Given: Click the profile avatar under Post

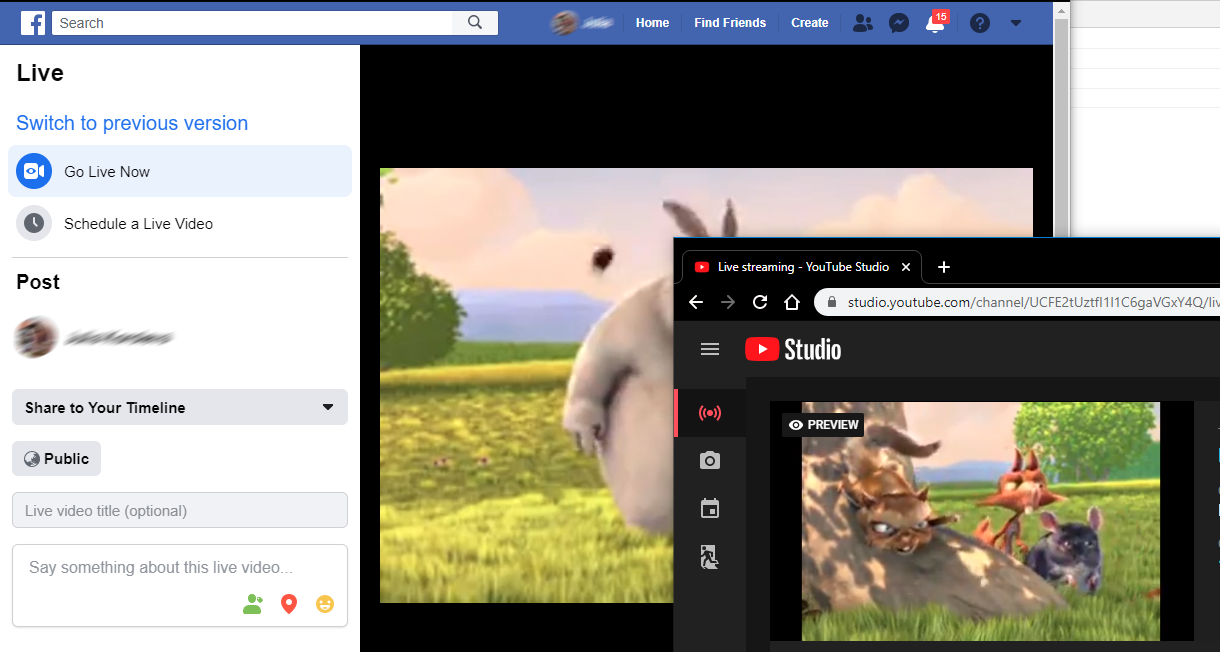Looking at the screenshot, I should [34, 338].
